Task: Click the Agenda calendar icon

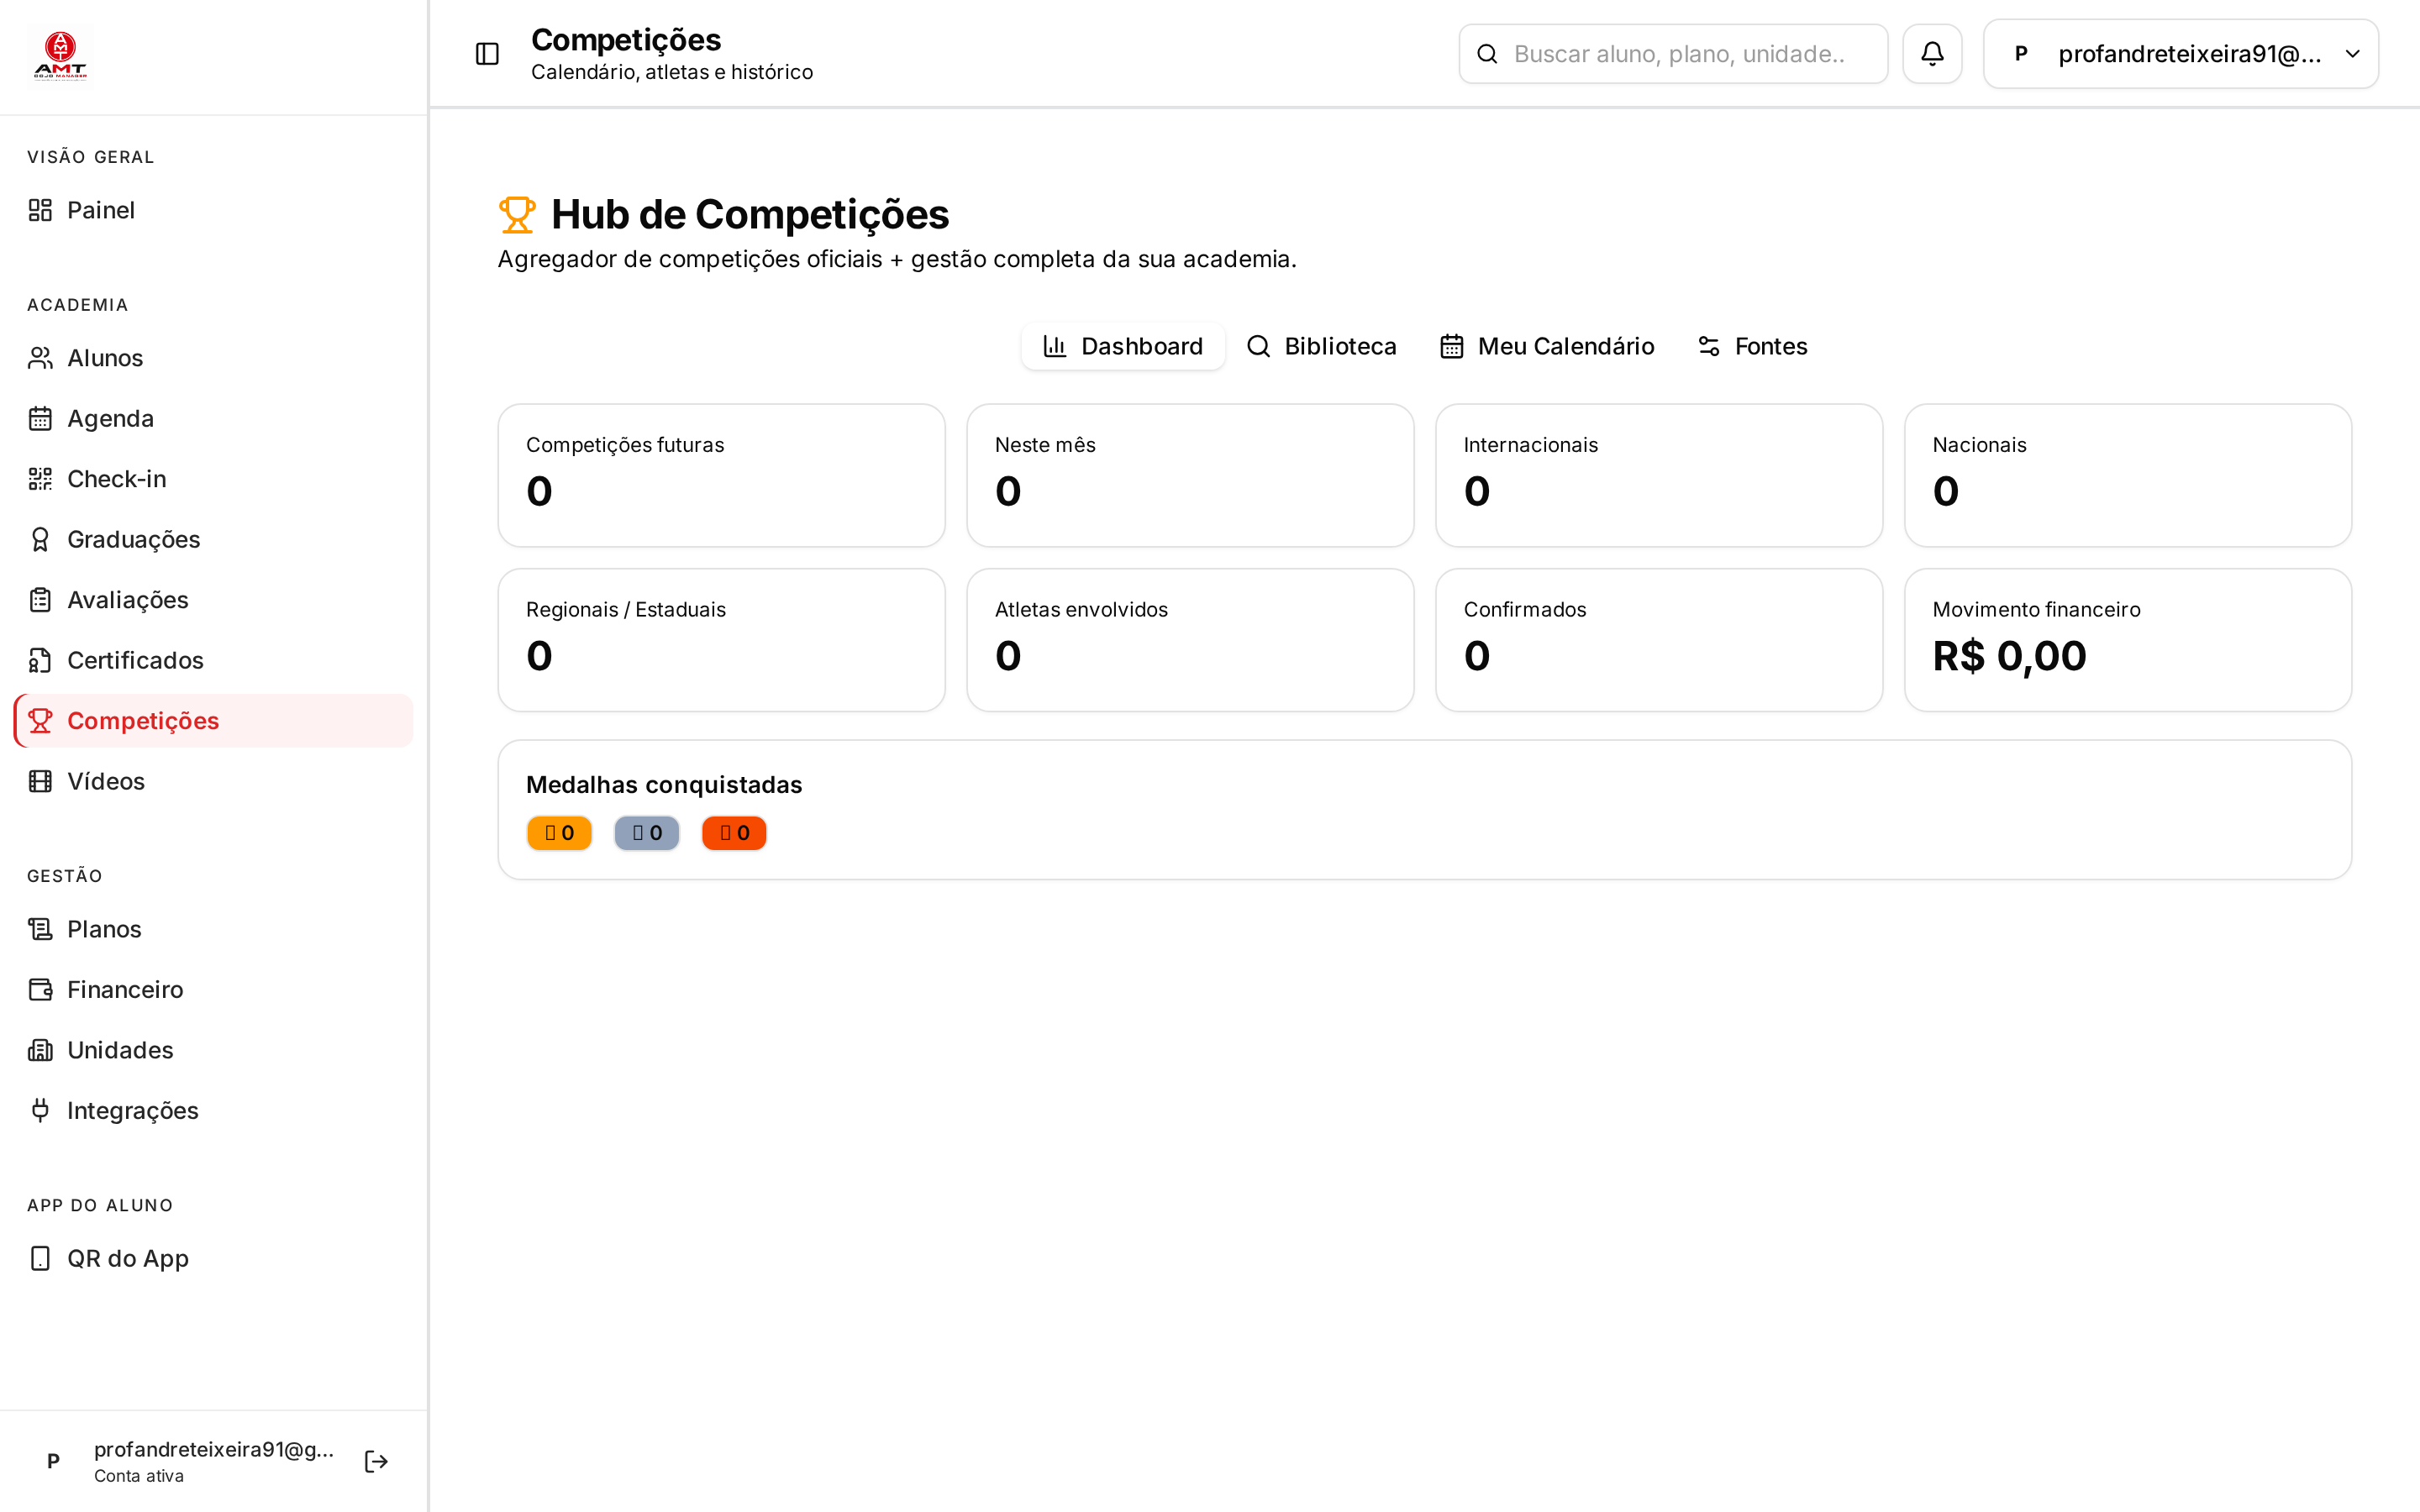Action: coord(40,418)
